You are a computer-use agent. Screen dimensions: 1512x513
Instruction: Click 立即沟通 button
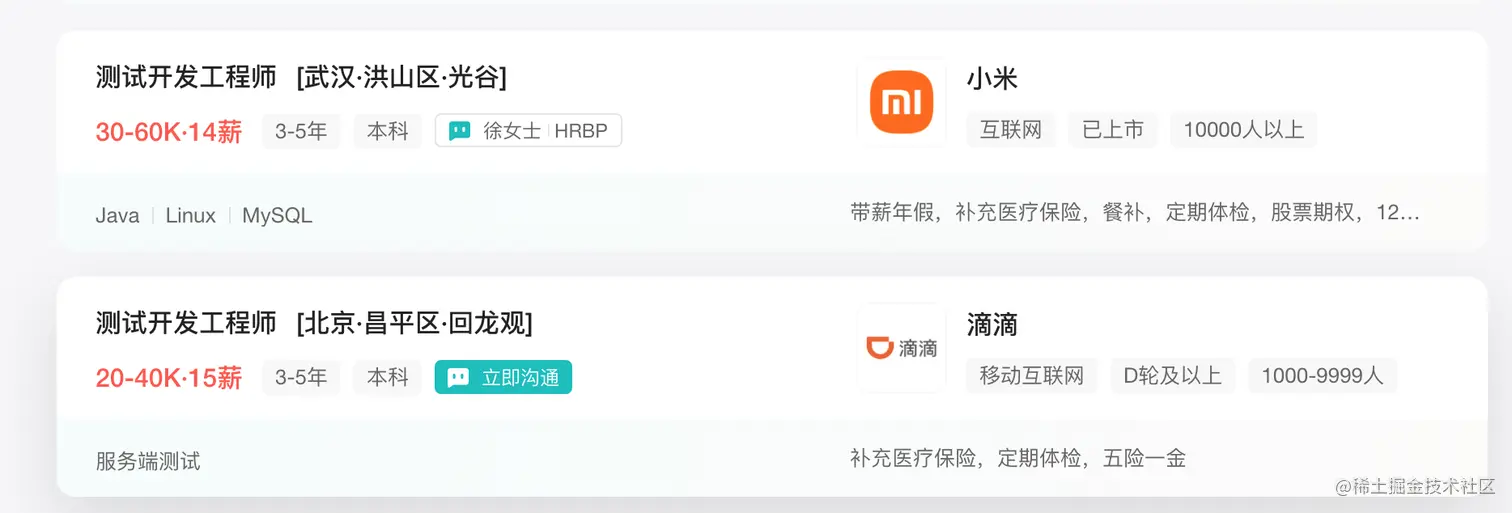503,377
